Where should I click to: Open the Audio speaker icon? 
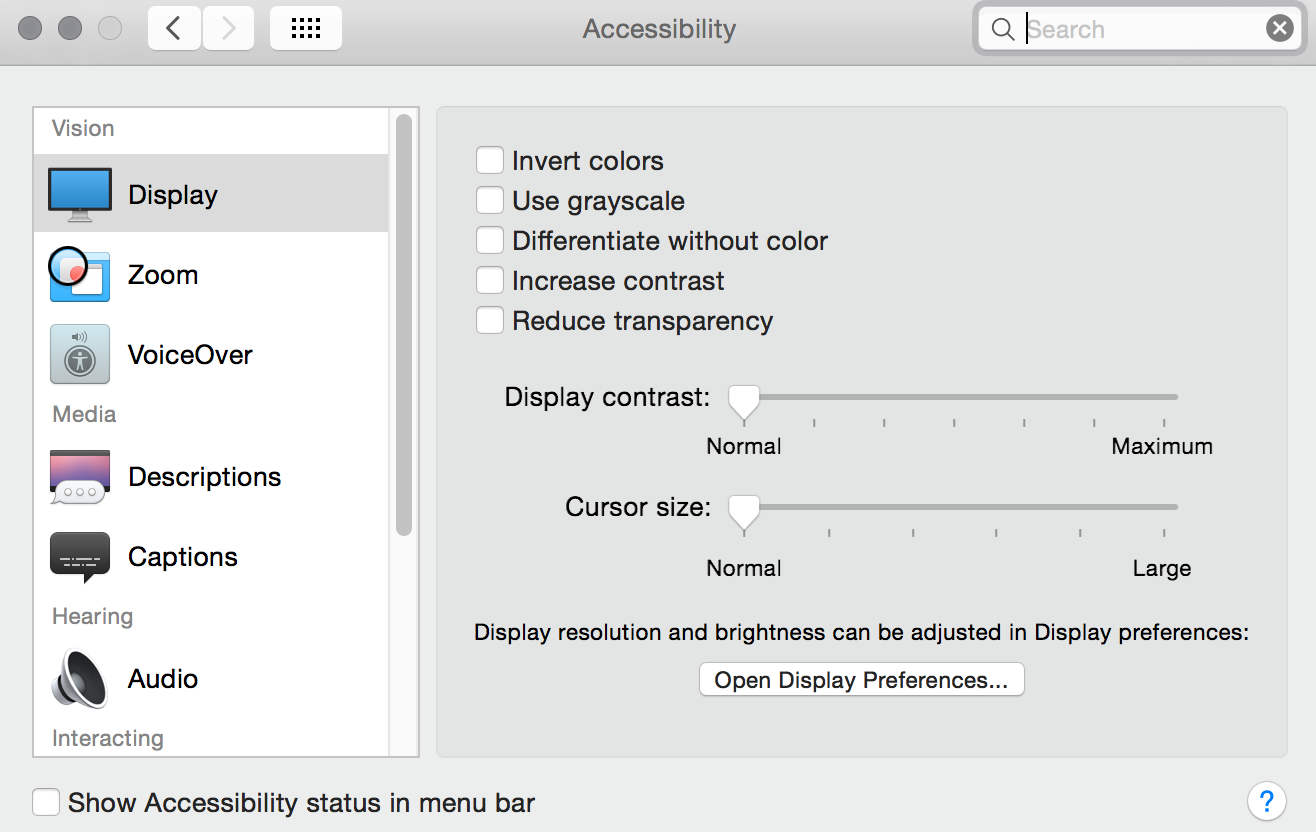pos(79,679)
